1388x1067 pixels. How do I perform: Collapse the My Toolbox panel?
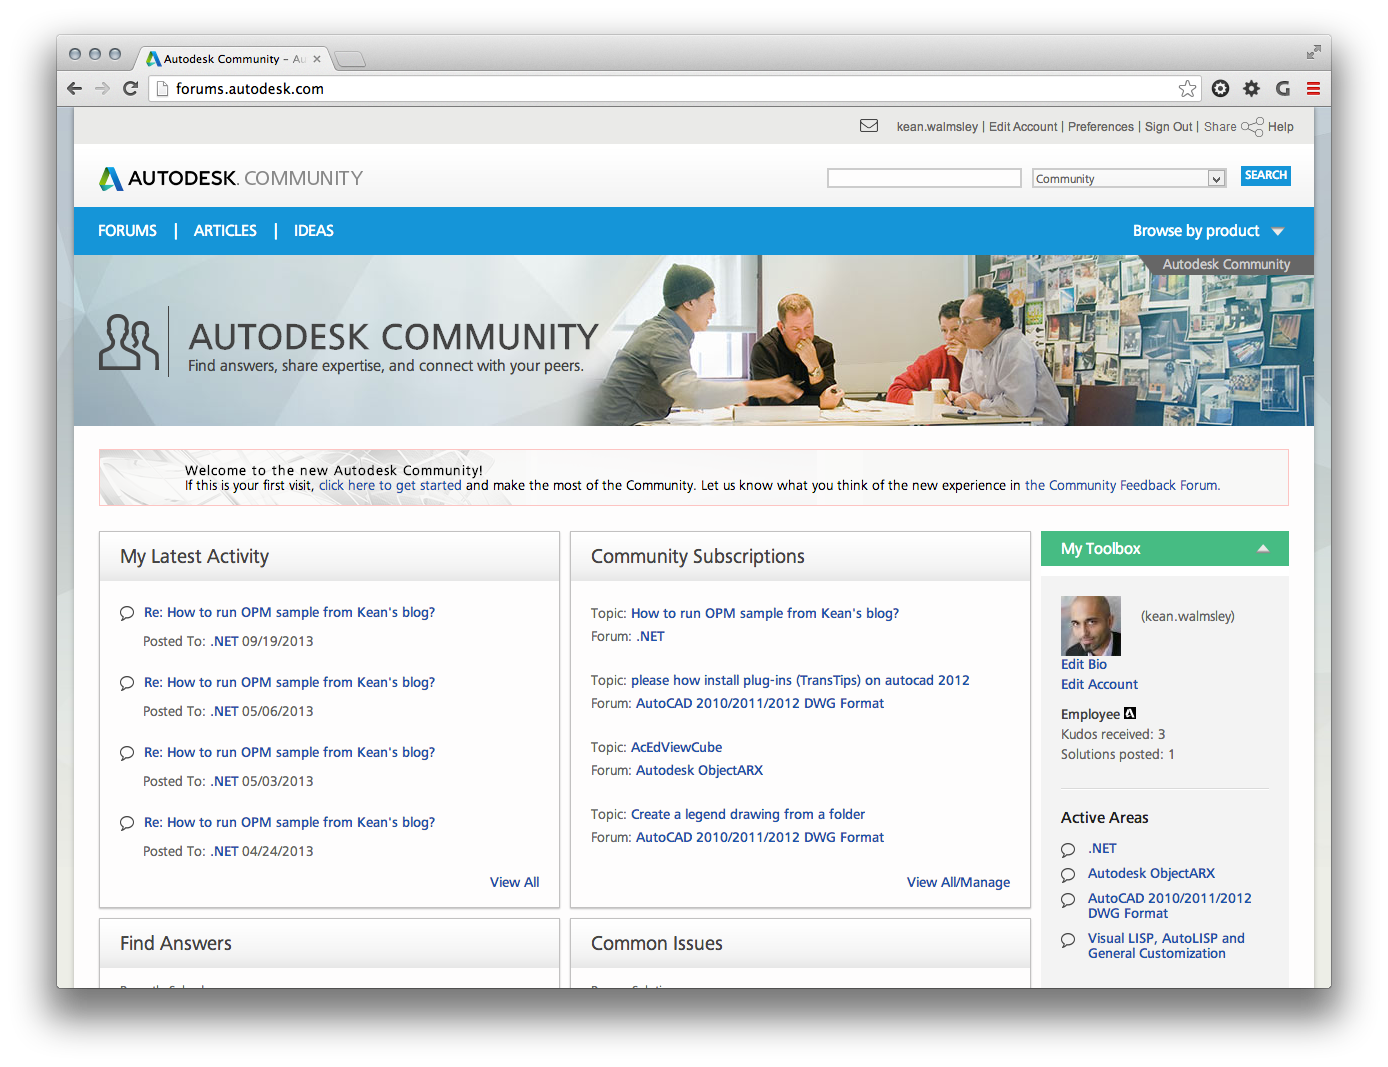pos(1263,549)
